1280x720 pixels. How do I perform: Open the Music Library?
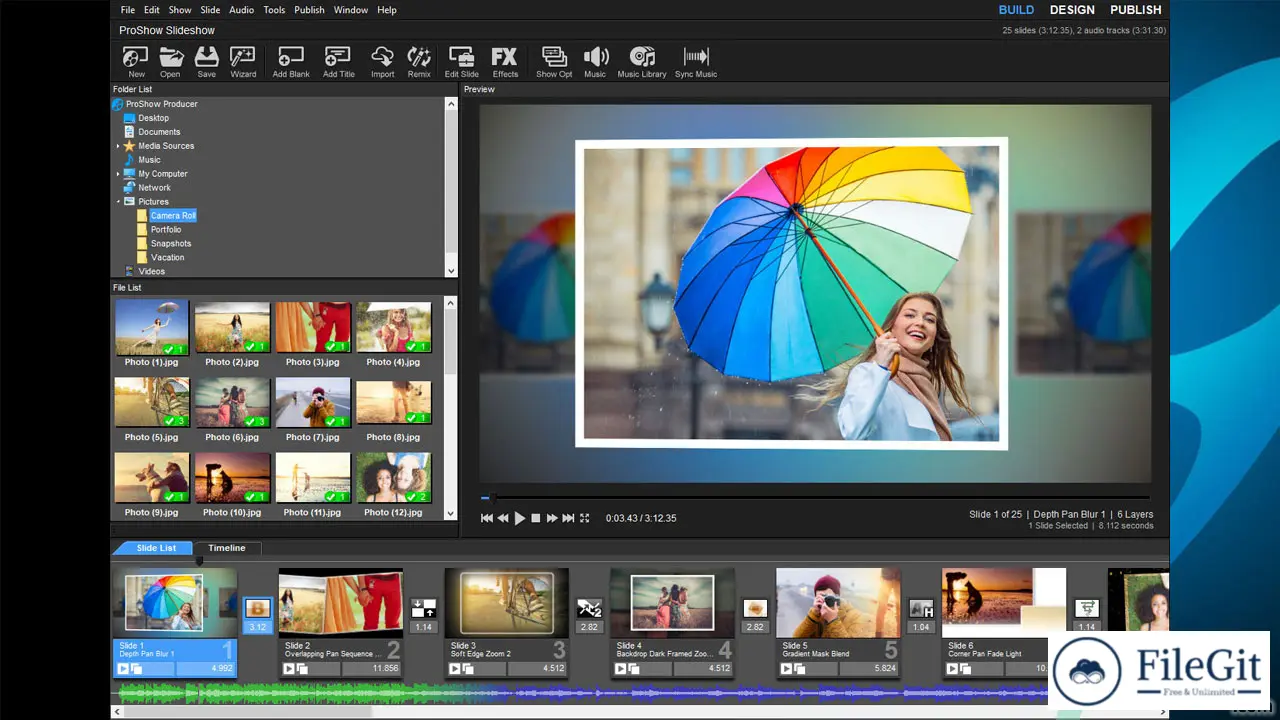pyautogui.click(x=642, y=61)
